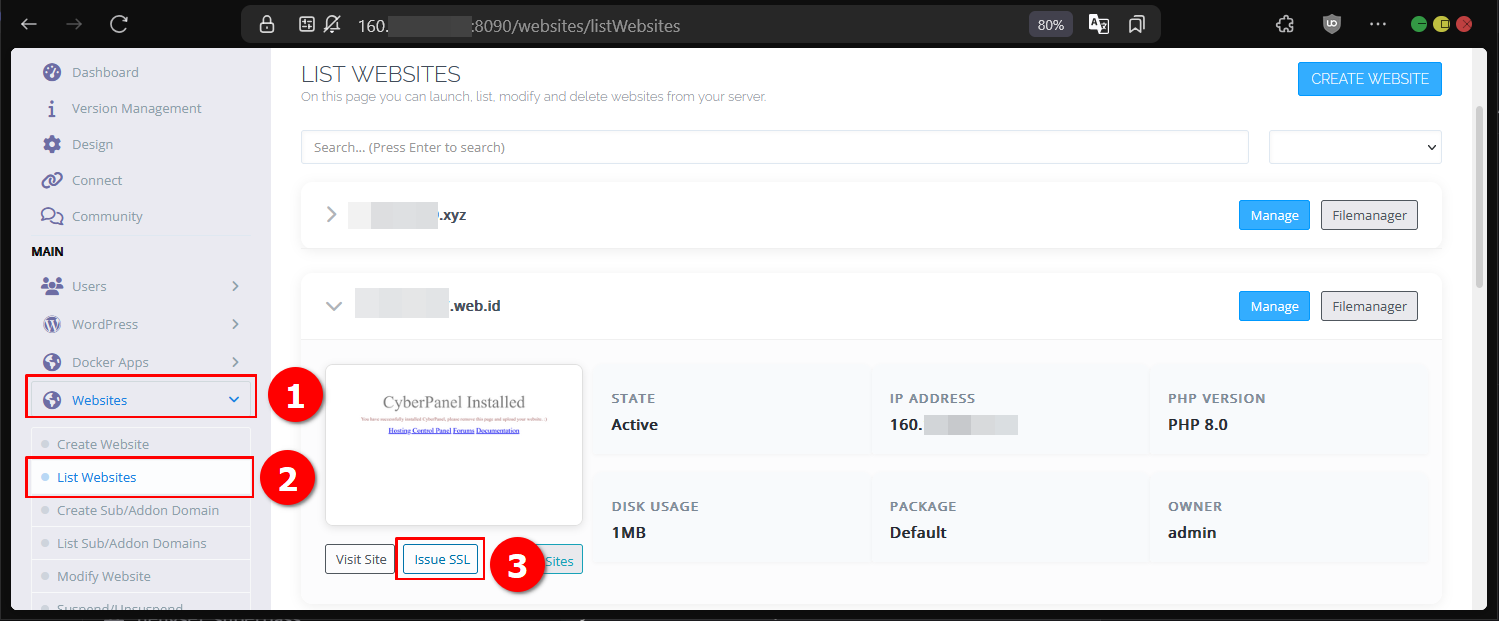Open the browser extensions puzzle icon
Image resolution: width=1499 pixels, height=621 pixels.
coord(1286,24)
